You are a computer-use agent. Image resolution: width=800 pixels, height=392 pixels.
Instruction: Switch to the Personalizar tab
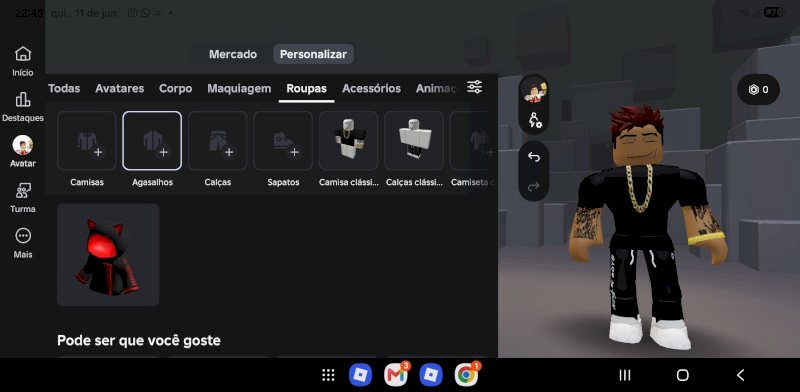[x=313, y=54]
